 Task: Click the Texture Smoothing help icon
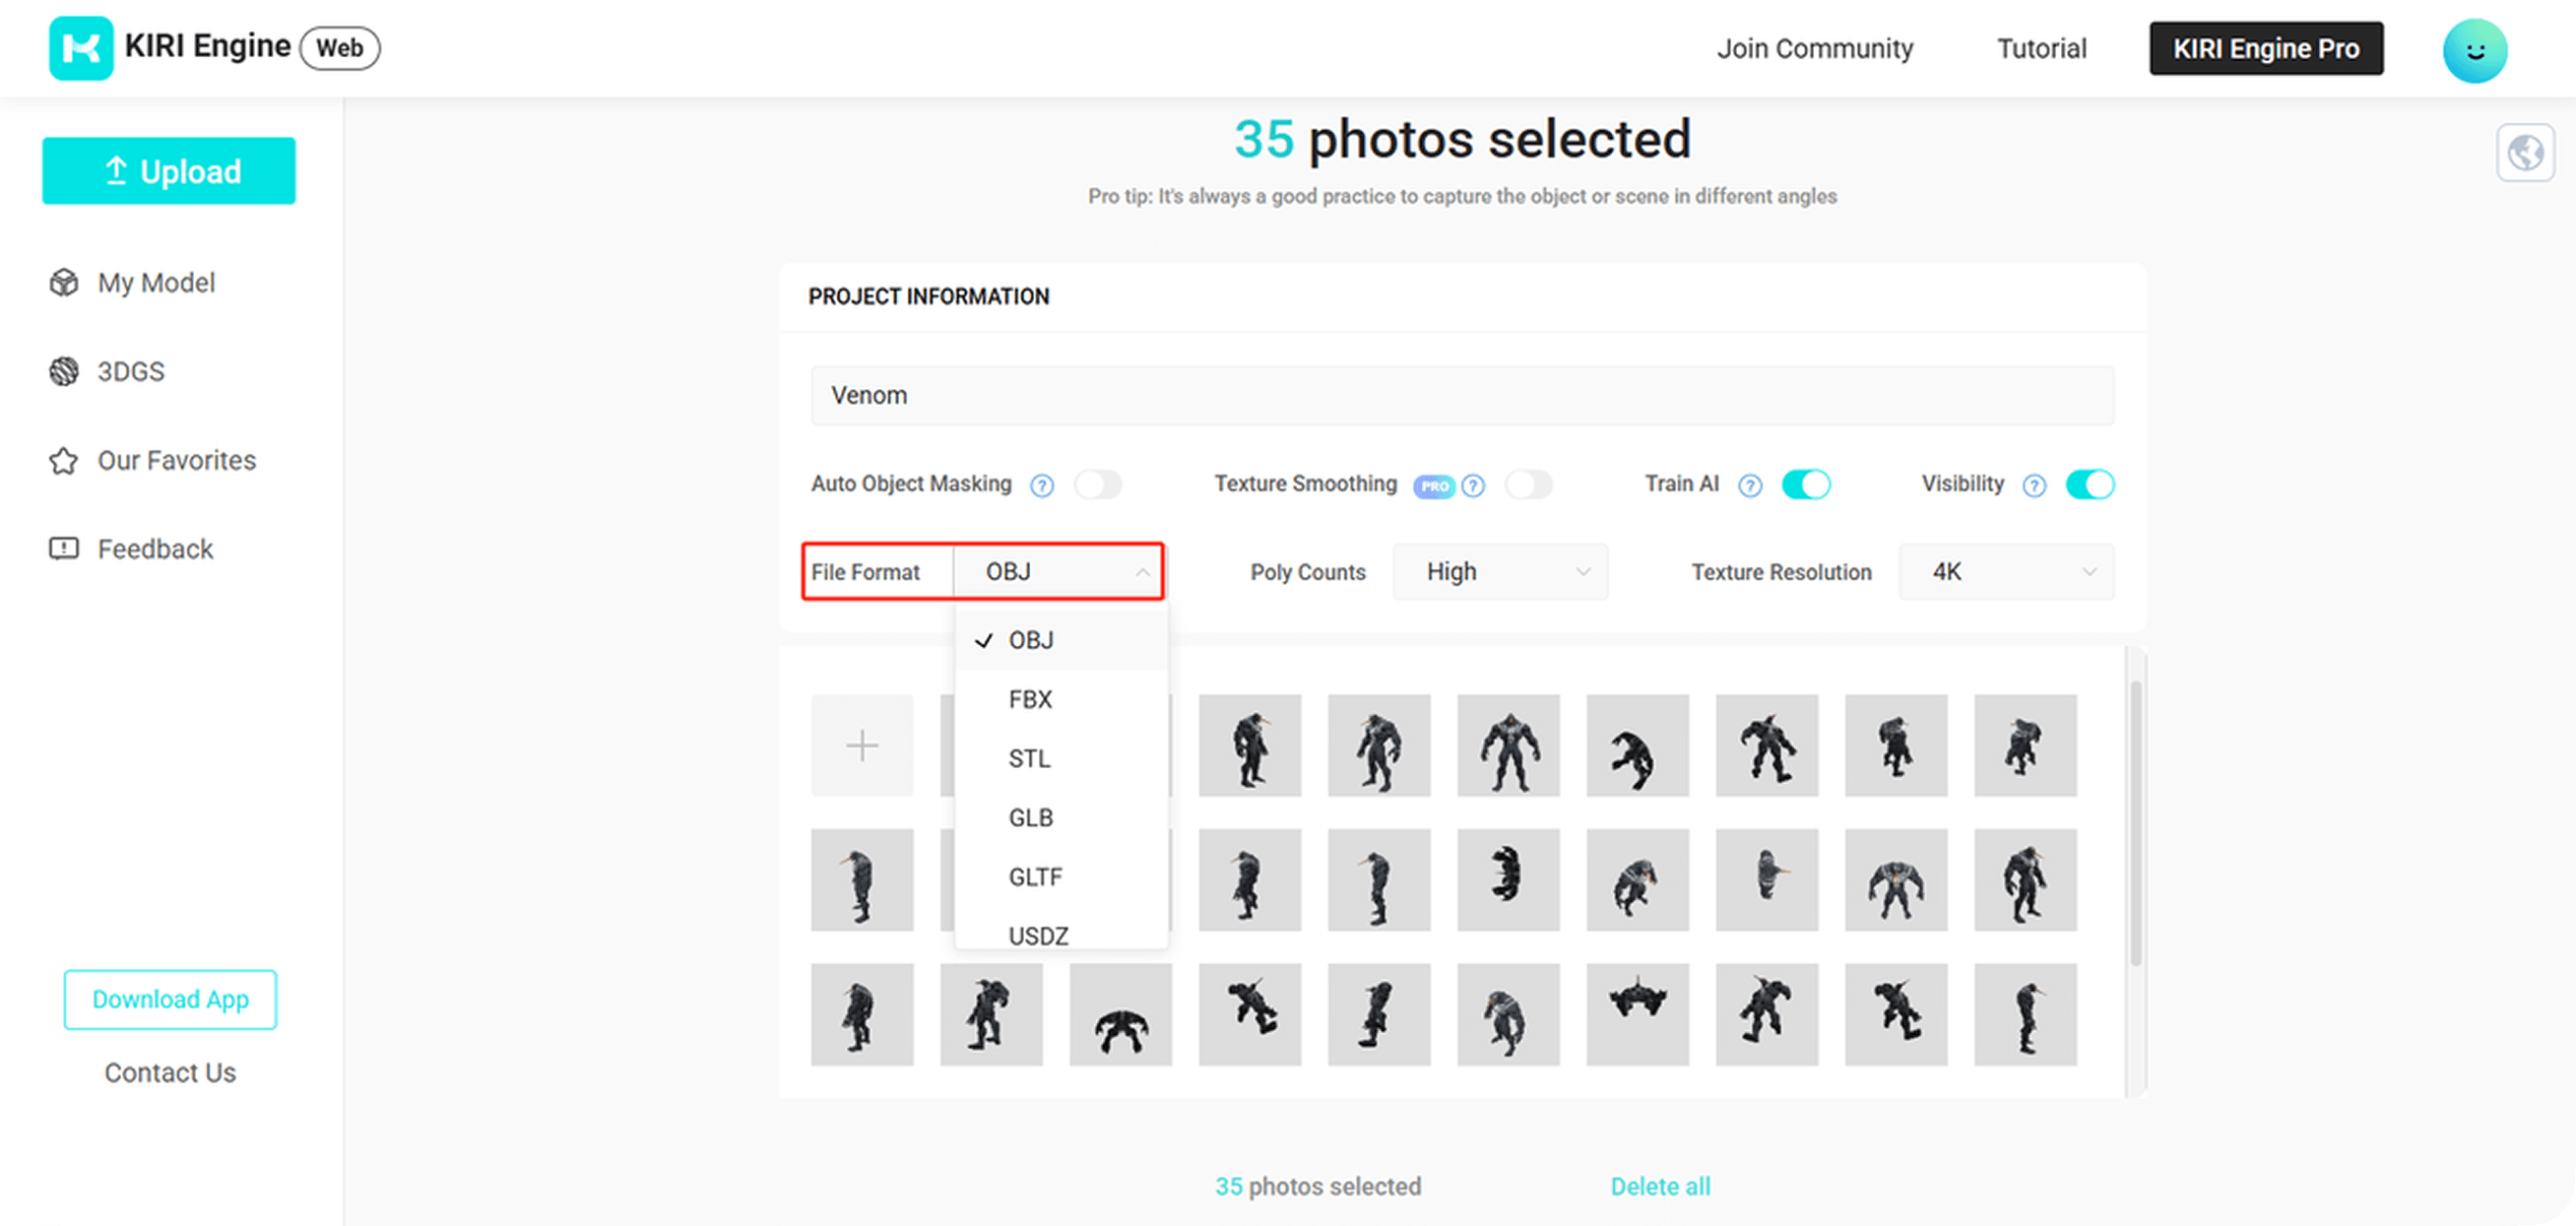[x=1473, y=485]
